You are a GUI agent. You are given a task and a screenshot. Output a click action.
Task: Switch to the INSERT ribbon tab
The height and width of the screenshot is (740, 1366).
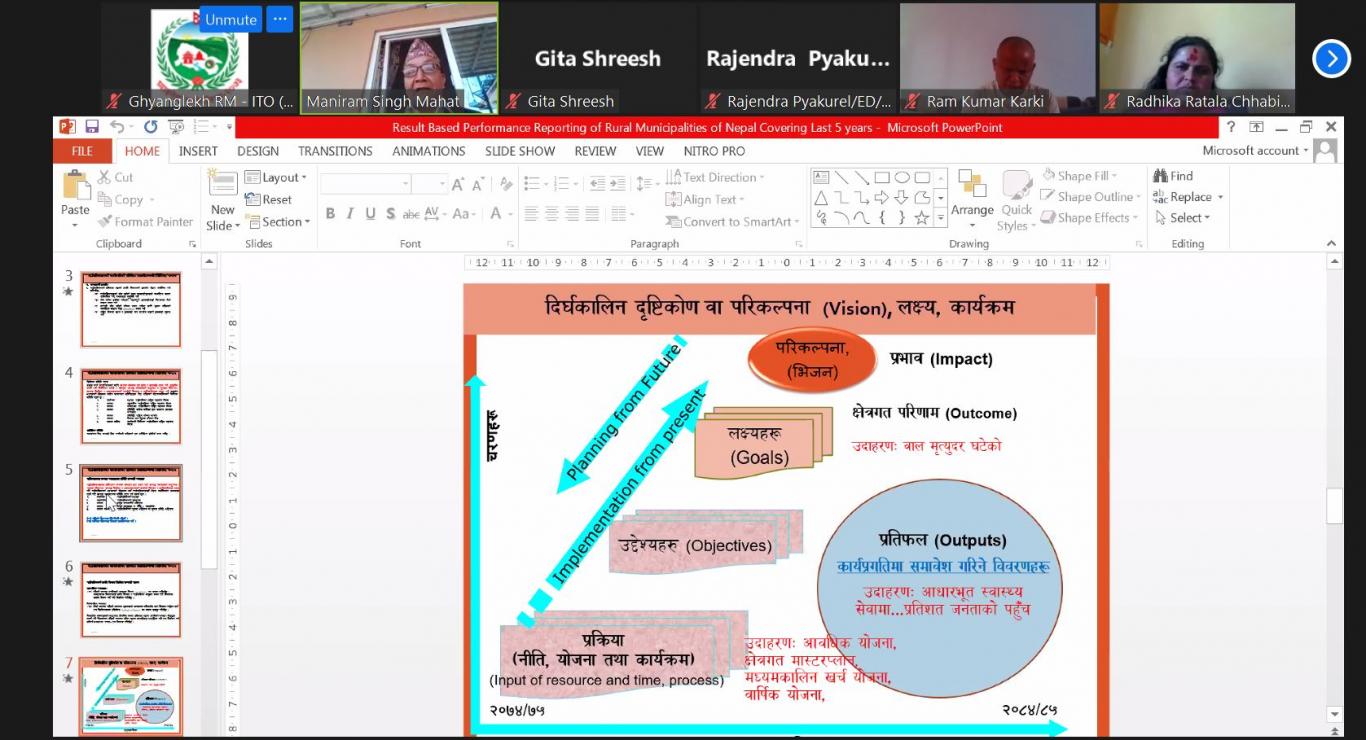click(198, 151)
